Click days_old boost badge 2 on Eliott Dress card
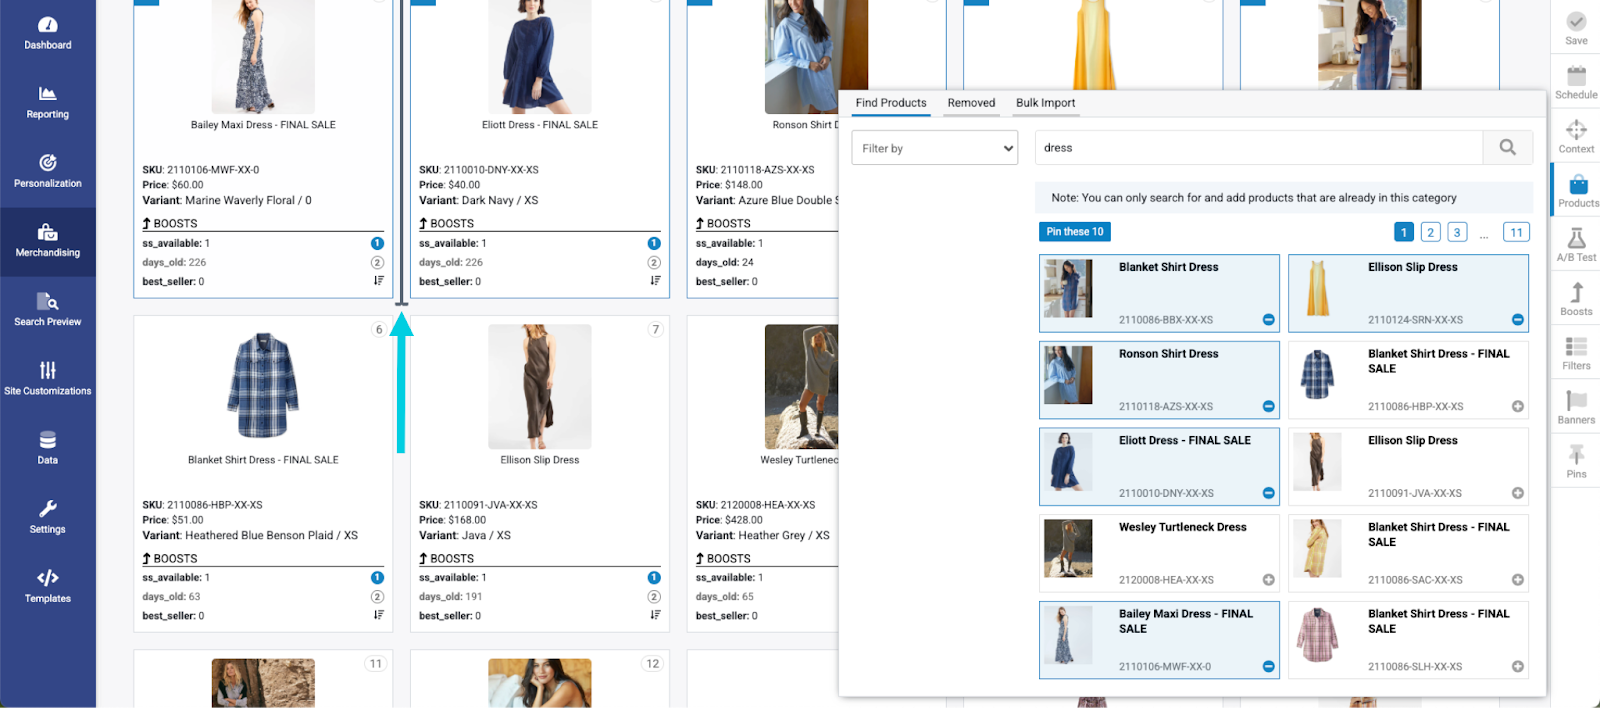The height and width of the screenshot is (708, 1600). (x=654, y=262)
